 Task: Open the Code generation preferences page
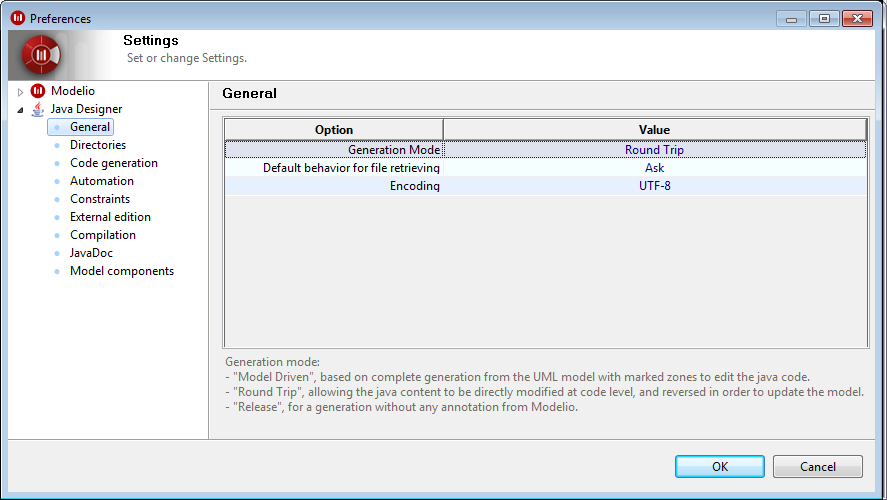pyautogui.click(x=114, y=163)
